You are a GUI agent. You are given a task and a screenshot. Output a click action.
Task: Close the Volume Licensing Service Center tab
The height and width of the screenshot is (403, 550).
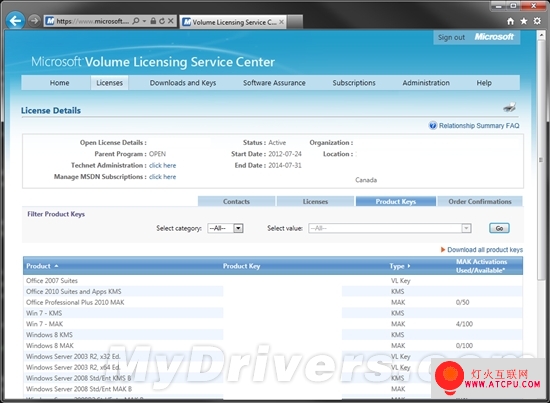[x=281, y=22]
